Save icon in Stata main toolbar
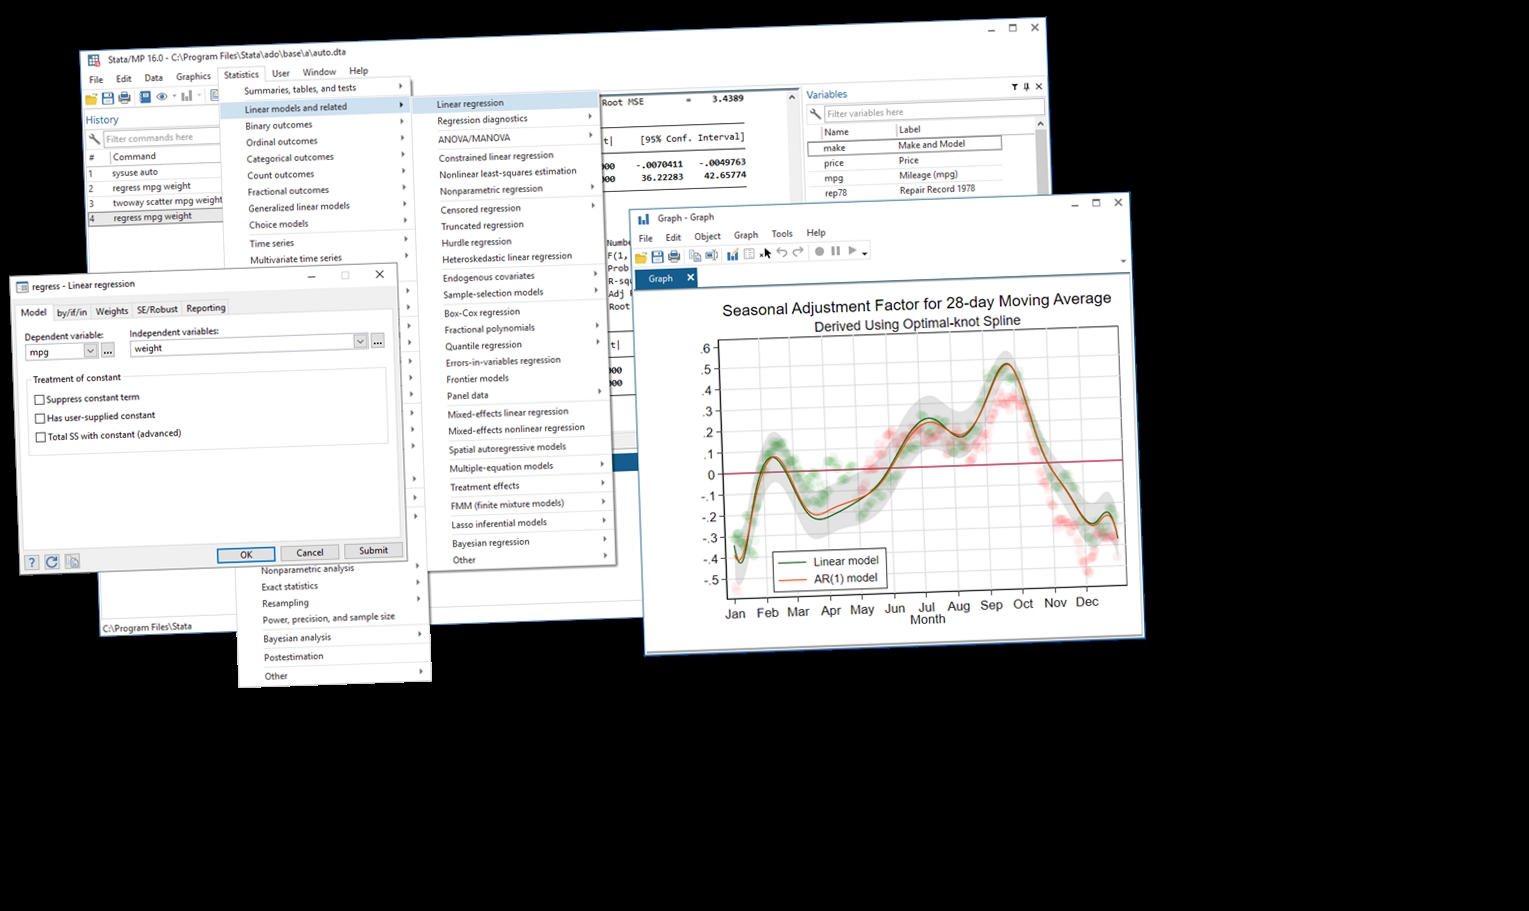1529x911 pixels. pos(108,98)
